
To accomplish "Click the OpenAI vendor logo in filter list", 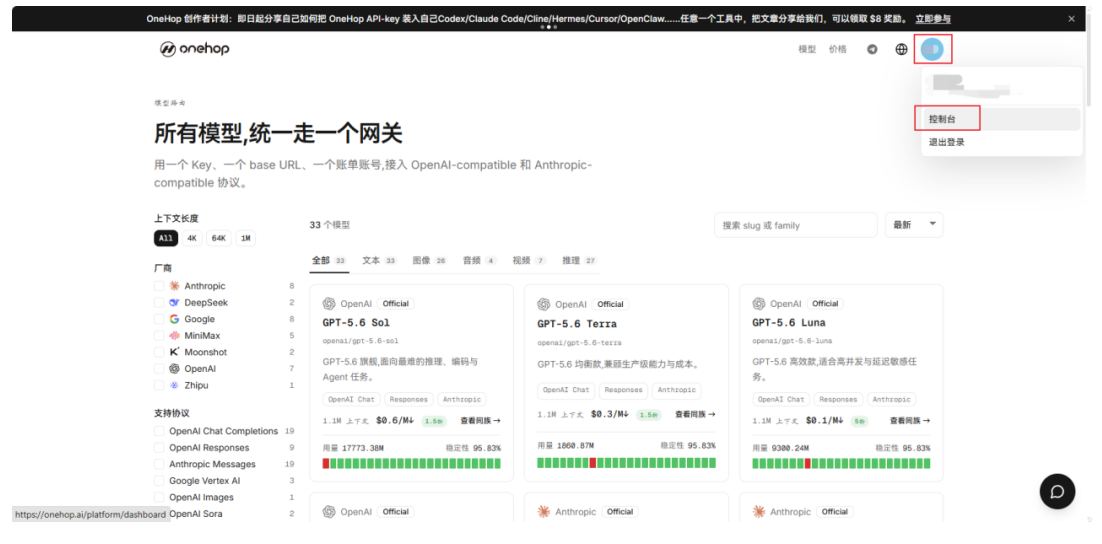I will (x=174, y=368).
